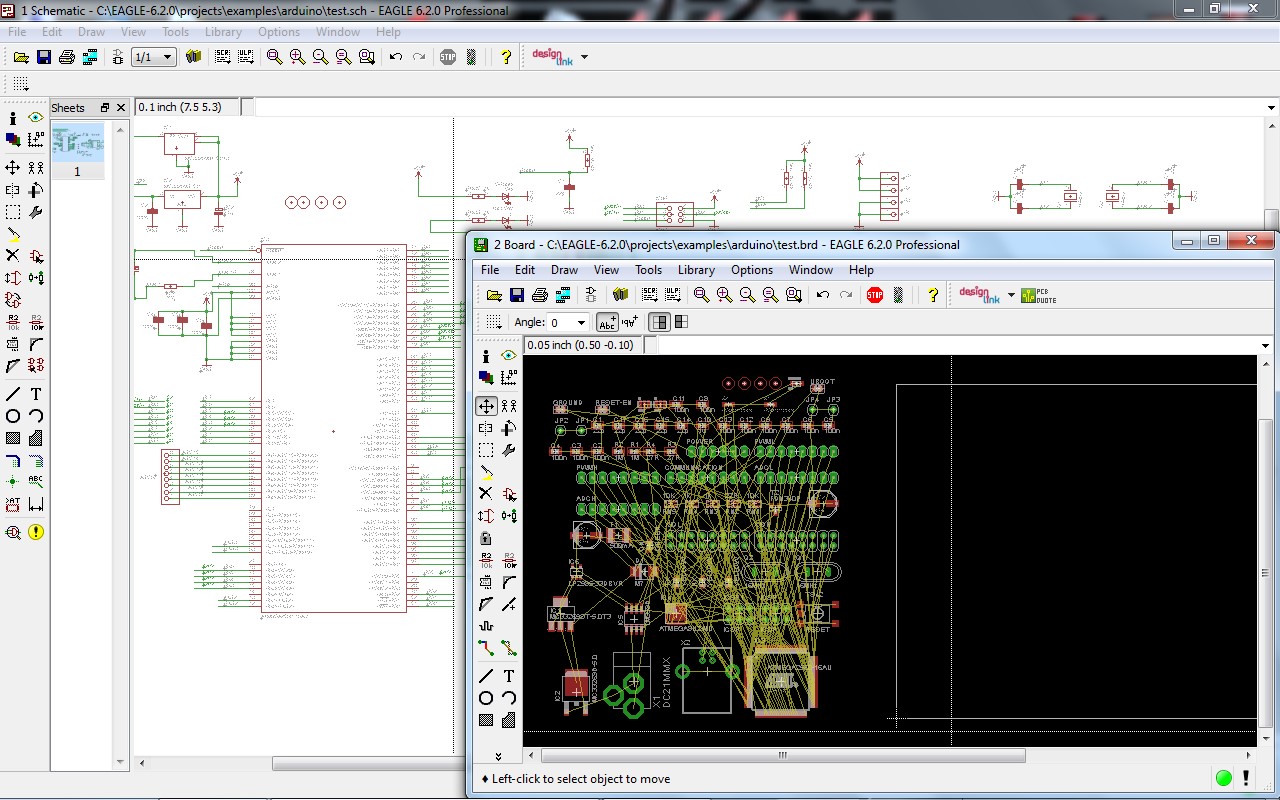The image size is (1280, 800).
Task: Select the Text tool in Board palette
Action: (x=509, y=676)
